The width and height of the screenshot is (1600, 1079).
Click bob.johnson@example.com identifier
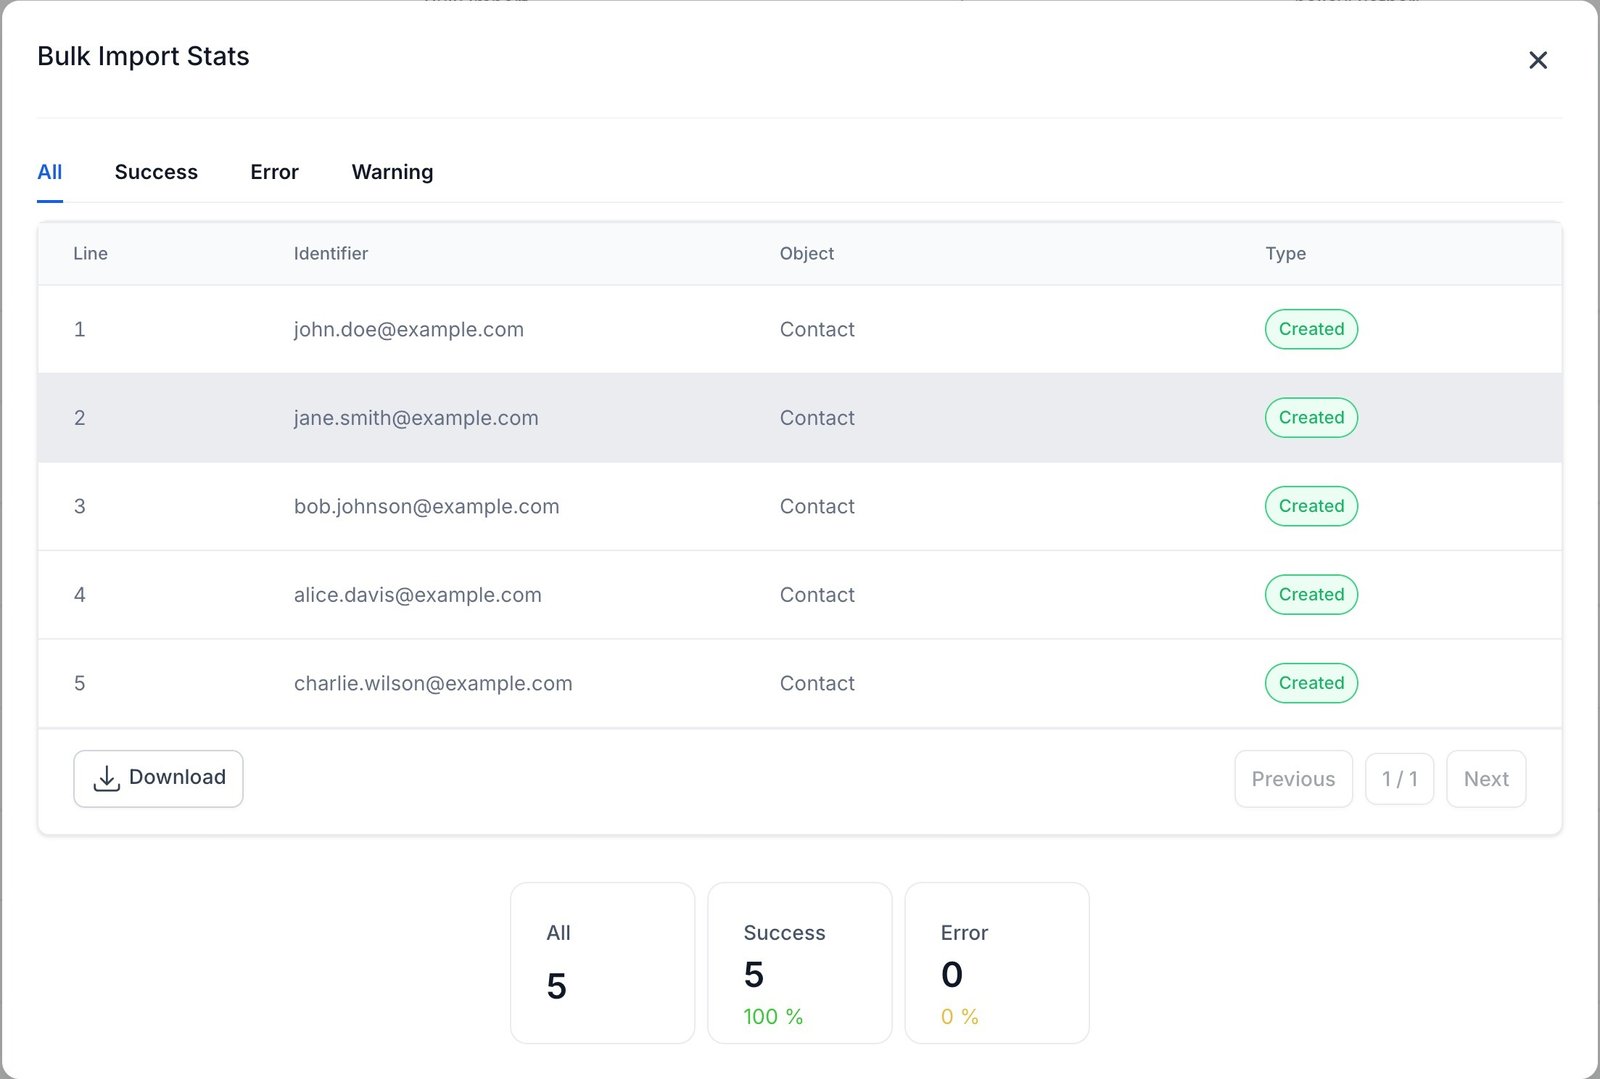pos(426,506)
